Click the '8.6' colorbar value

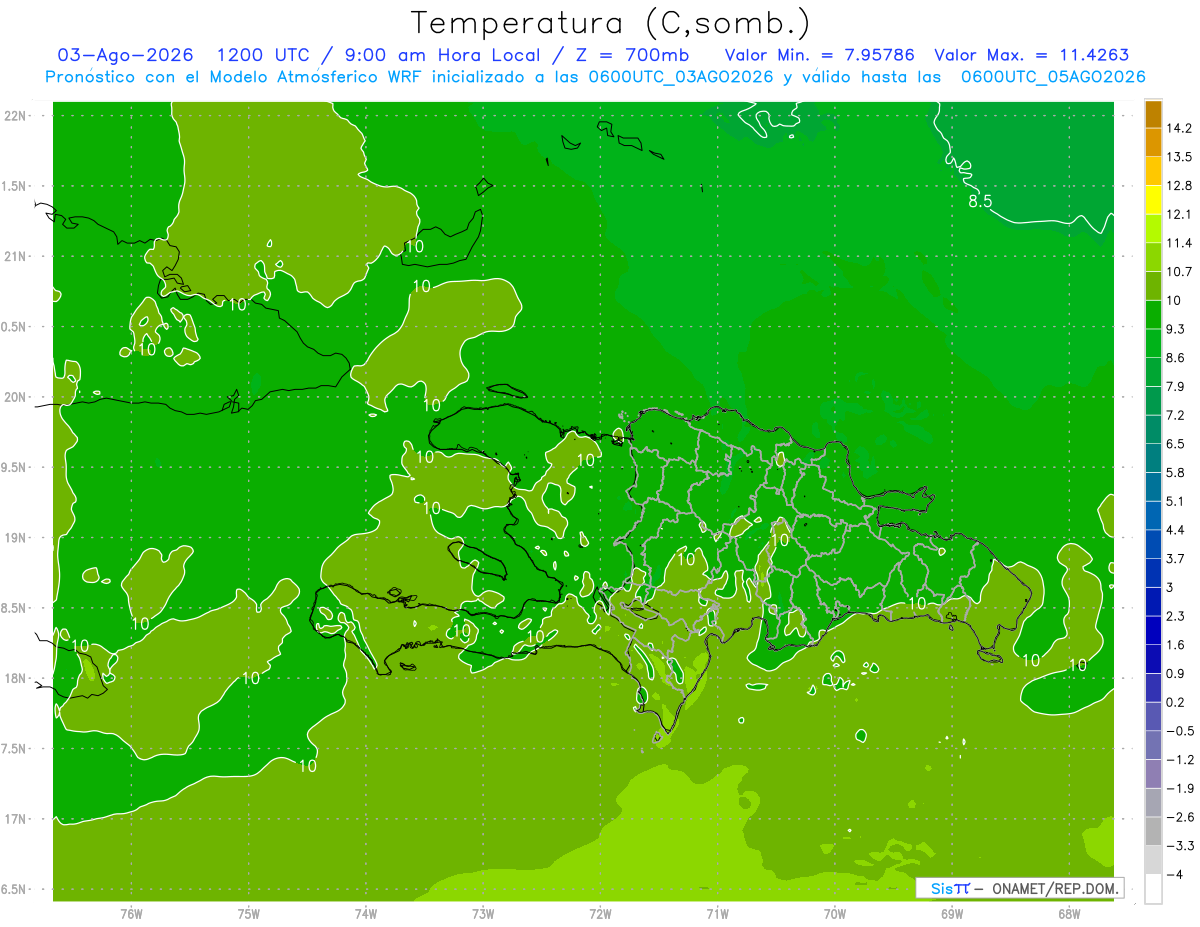[1176, 358]
